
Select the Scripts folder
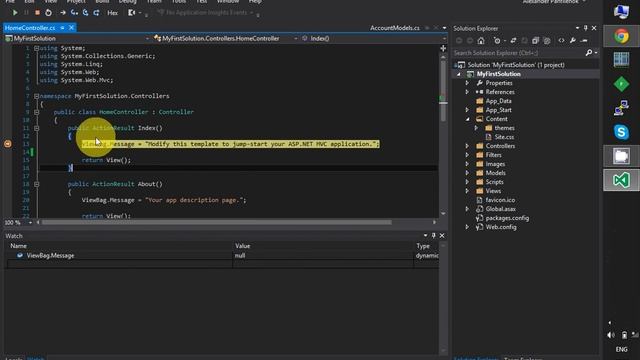coord(494,182)
